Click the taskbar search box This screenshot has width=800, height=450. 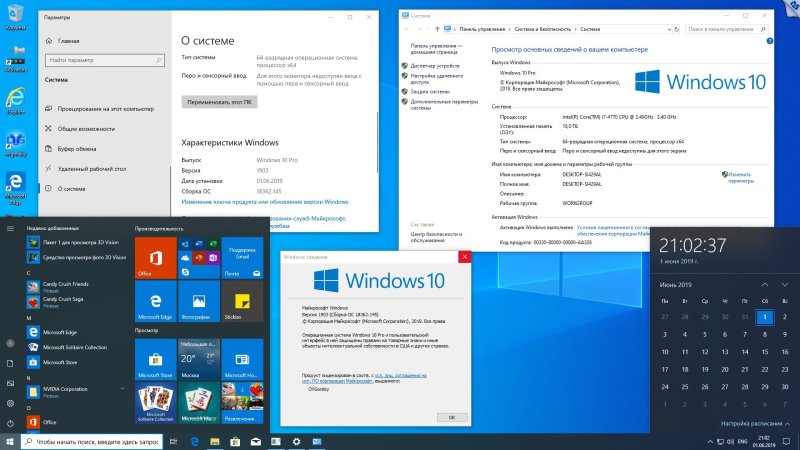point(92,441)
